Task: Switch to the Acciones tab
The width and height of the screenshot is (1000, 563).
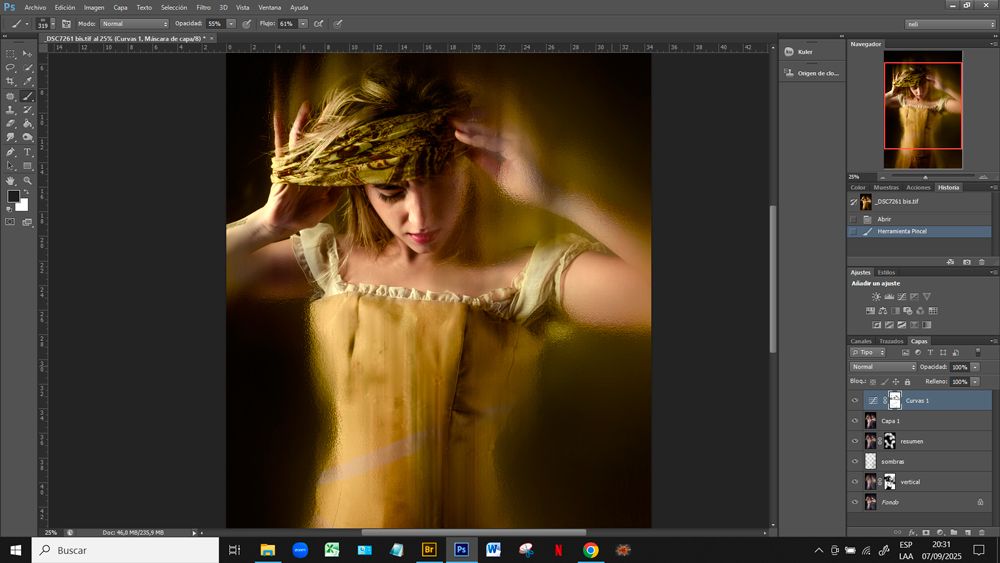Action: click(x=918, y=187)
